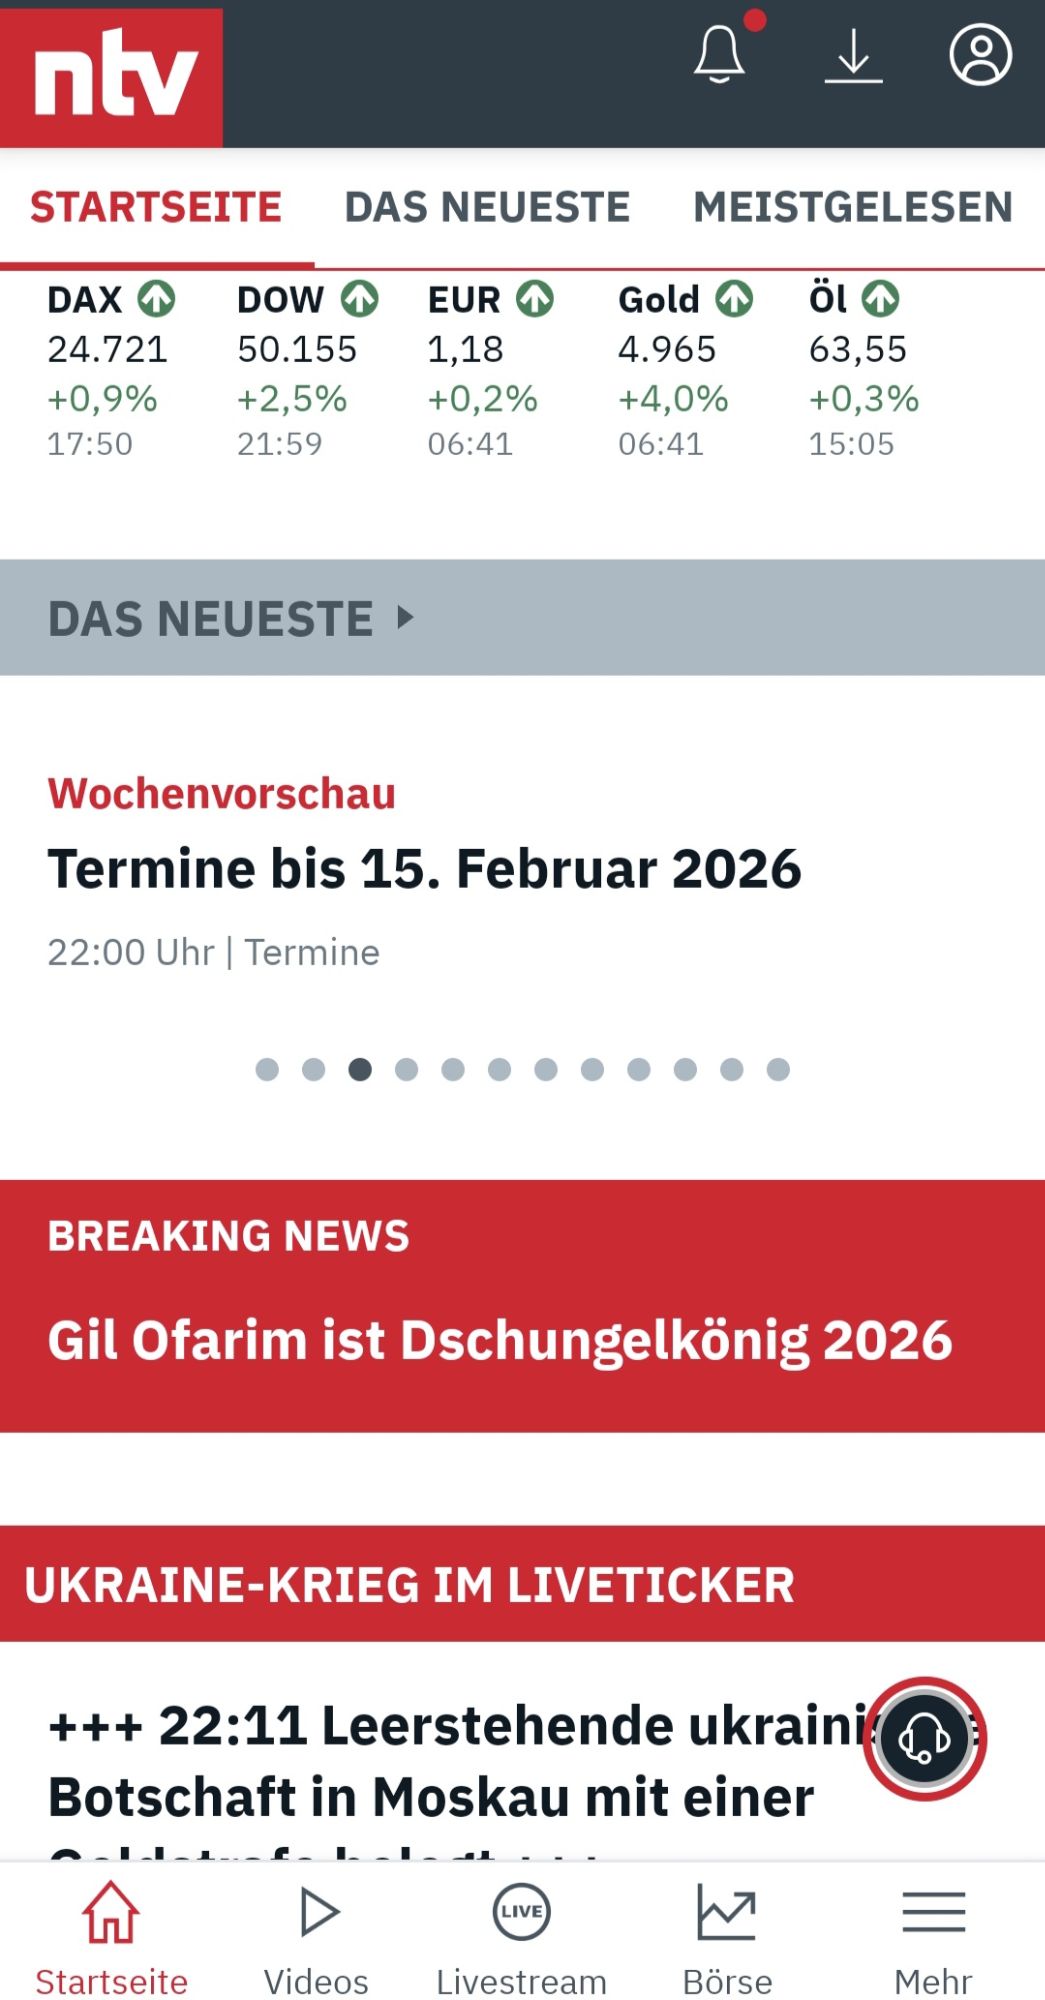Jump to the last carousel dot

pos(778,1070)
